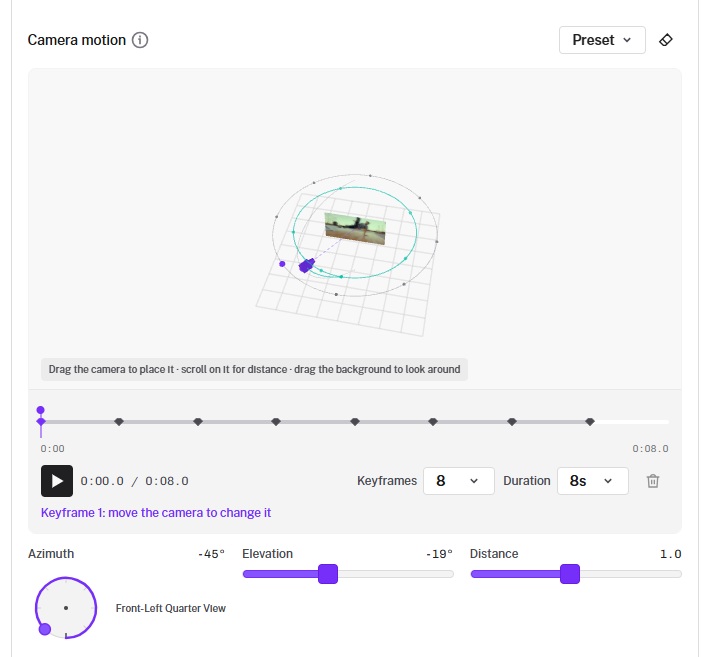
Task: Select the purple camera in 3D view
Action: 307,265
